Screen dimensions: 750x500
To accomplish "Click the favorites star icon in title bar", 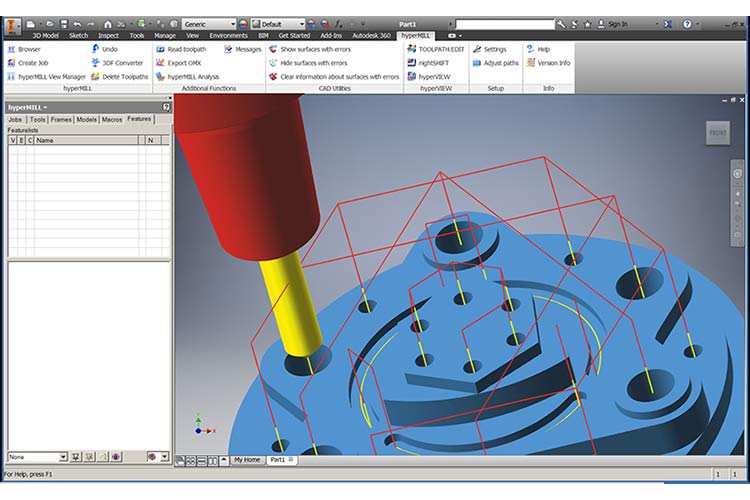I will coord(587,24).
